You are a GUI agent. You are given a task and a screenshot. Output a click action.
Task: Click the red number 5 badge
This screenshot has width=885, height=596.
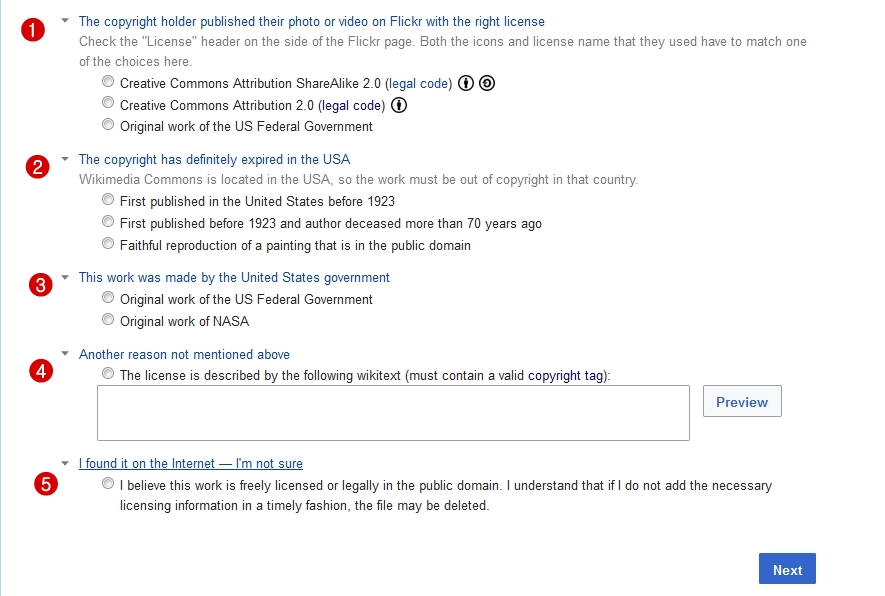[45, 484]
